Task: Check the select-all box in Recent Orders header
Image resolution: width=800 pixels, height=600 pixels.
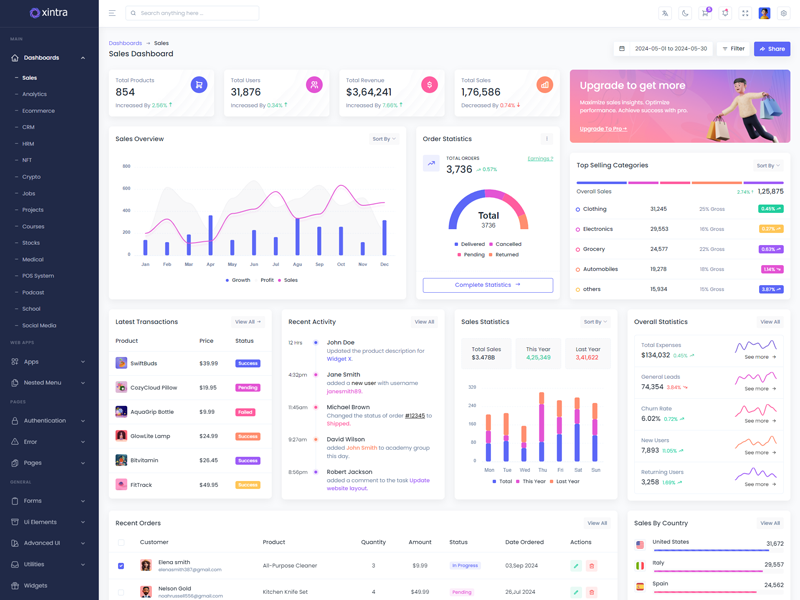Action: pyautogui.click(x=121, y=542)
